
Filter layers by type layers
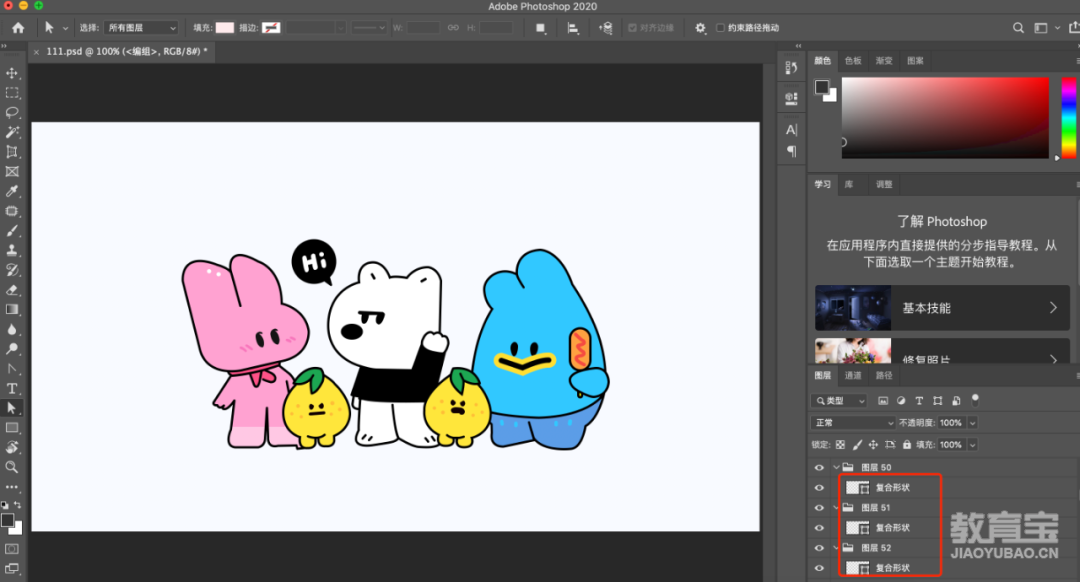click(x=919, y=400)
